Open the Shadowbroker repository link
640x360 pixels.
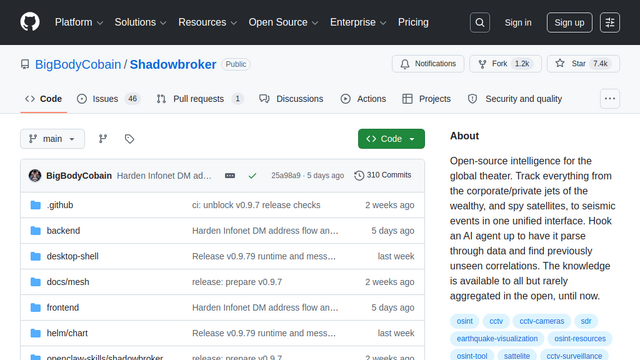coord(173,64)
